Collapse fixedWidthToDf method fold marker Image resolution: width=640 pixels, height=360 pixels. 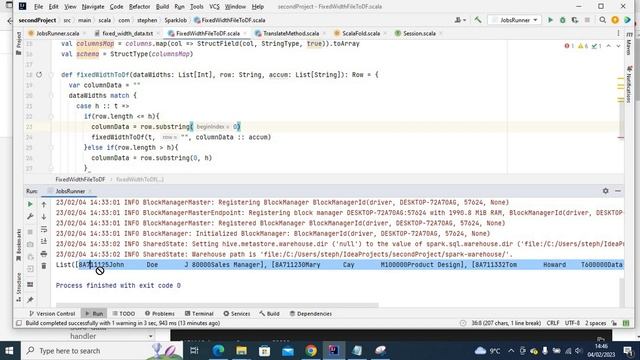click(51, 75)
